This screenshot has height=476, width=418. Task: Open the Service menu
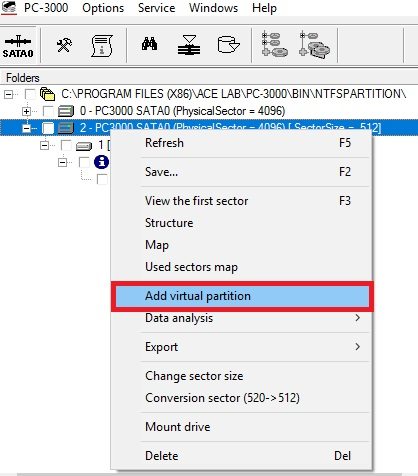[156, 8]
